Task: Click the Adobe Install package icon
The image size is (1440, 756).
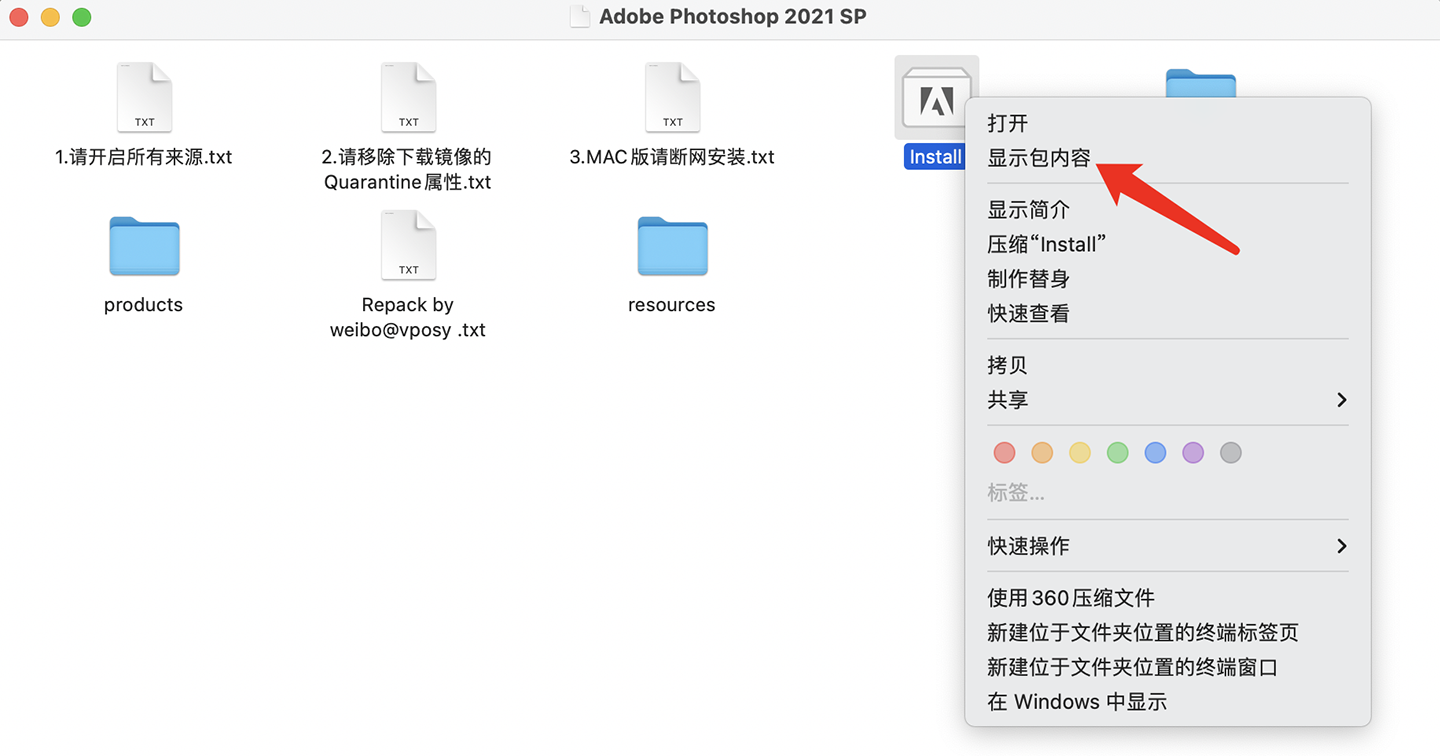Action: pyautogui.click(x=936, y=98)
